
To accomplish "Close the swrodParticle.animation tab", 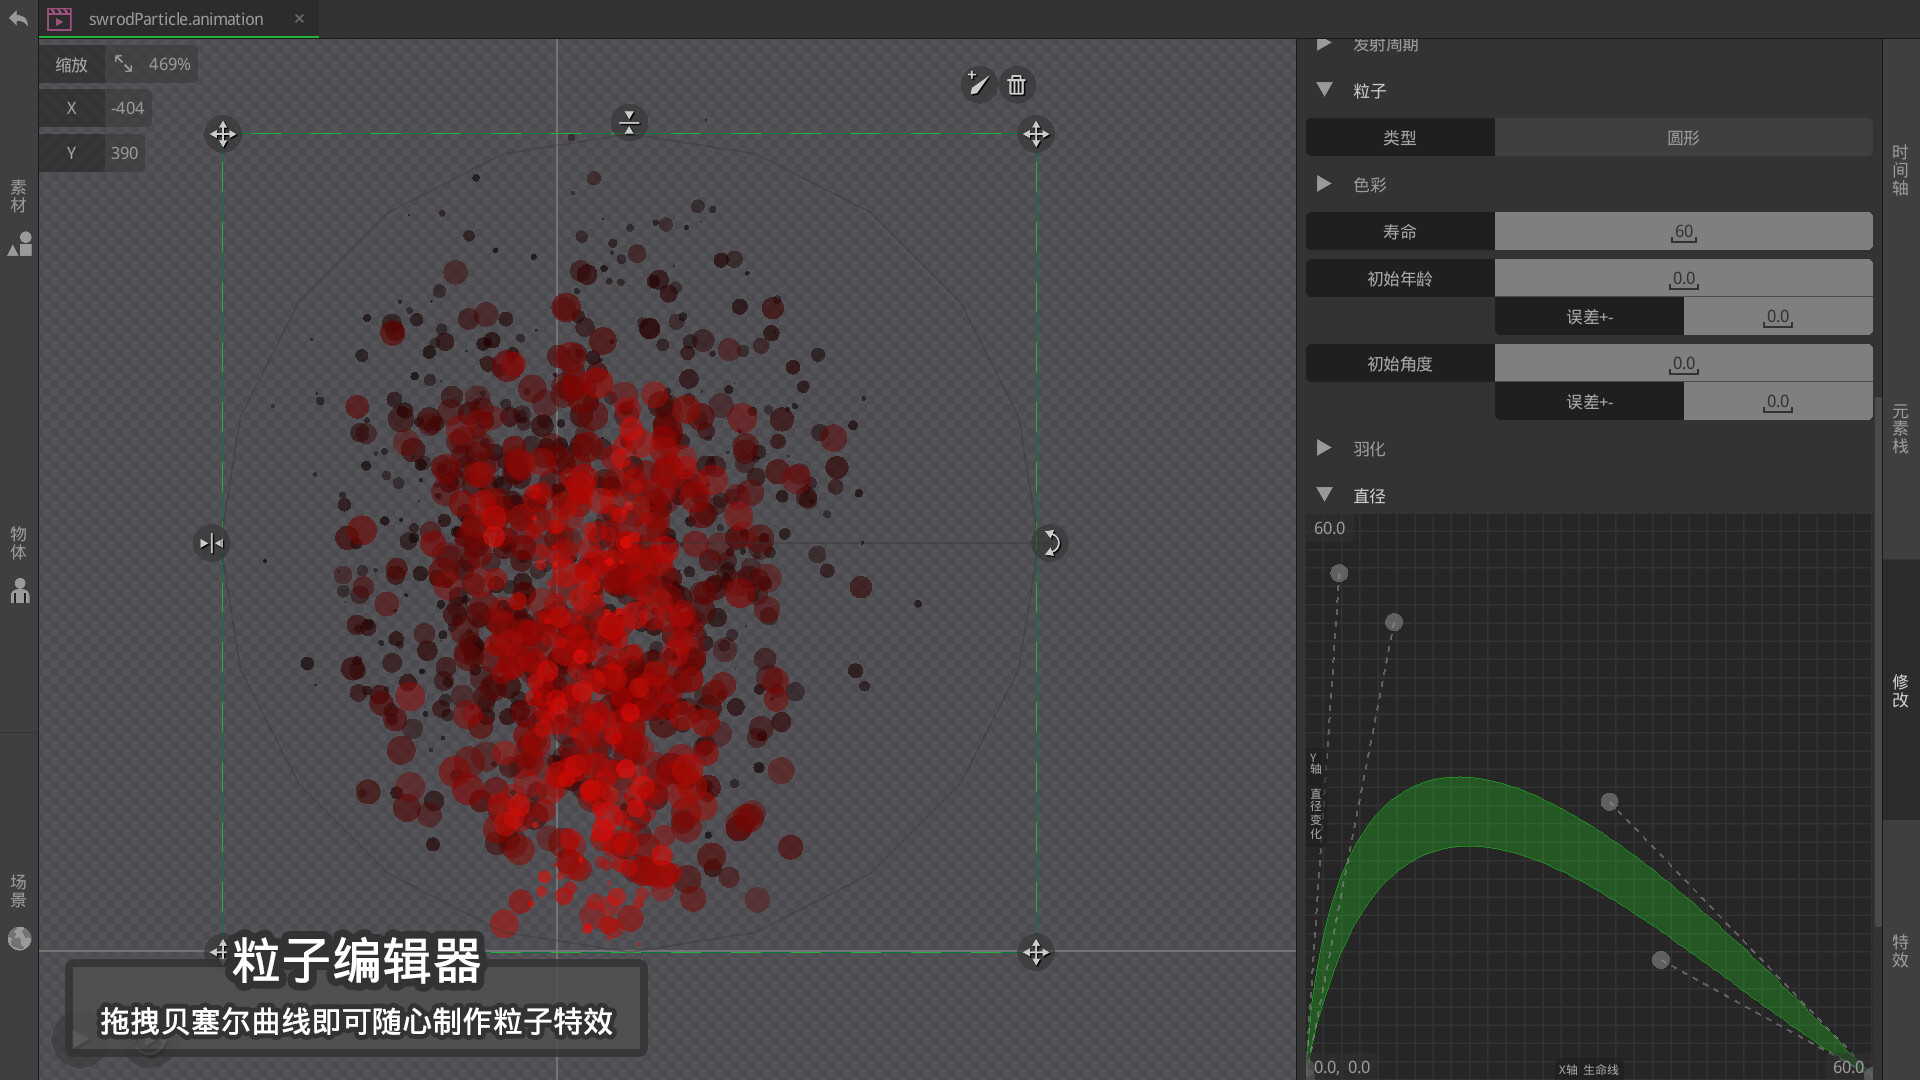I will pos(299,19).
